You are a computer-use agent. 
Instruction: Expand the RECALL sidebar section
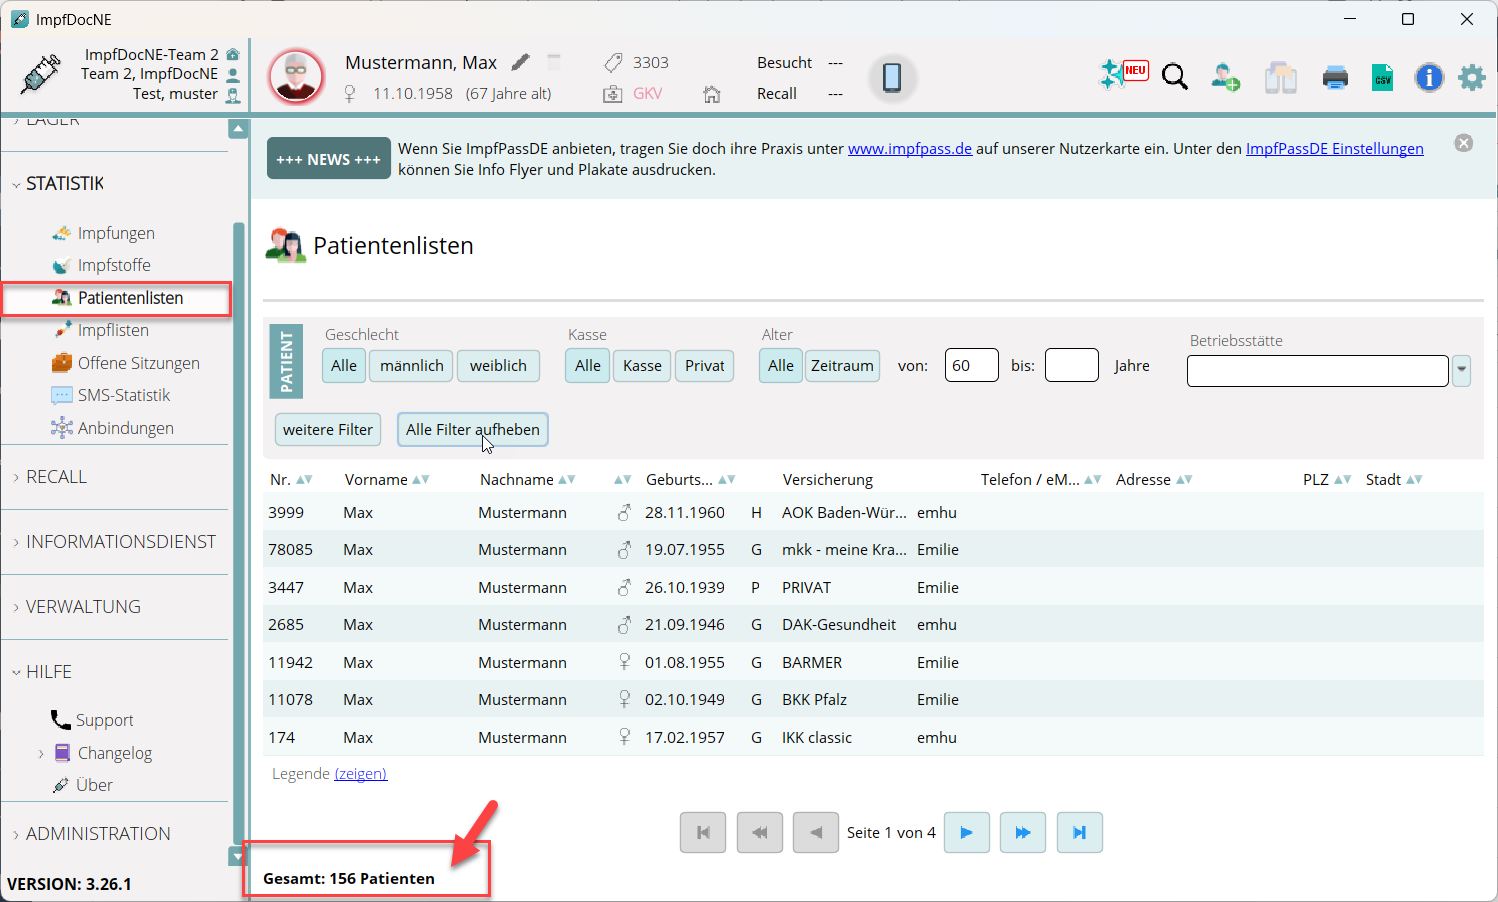tap(56, 477)
